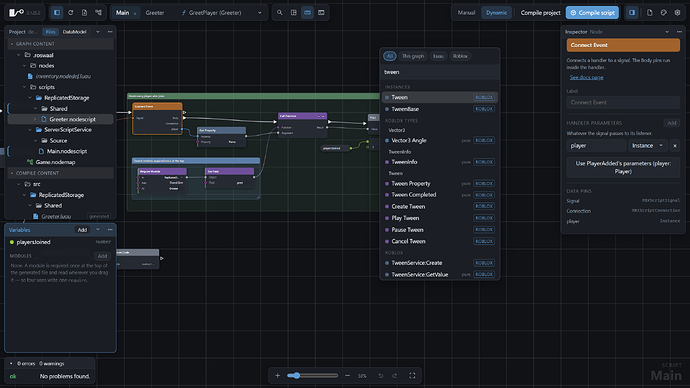Click the zoom in plus icon
690x388 pixels.
point(278,376)
